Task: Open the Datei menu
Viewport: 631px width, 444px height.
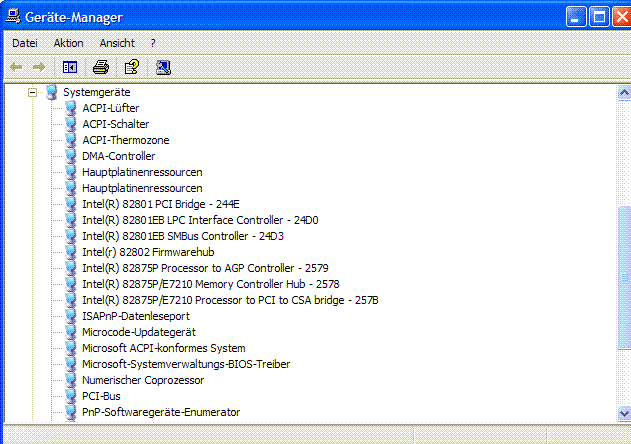Action: pos(25,43)
